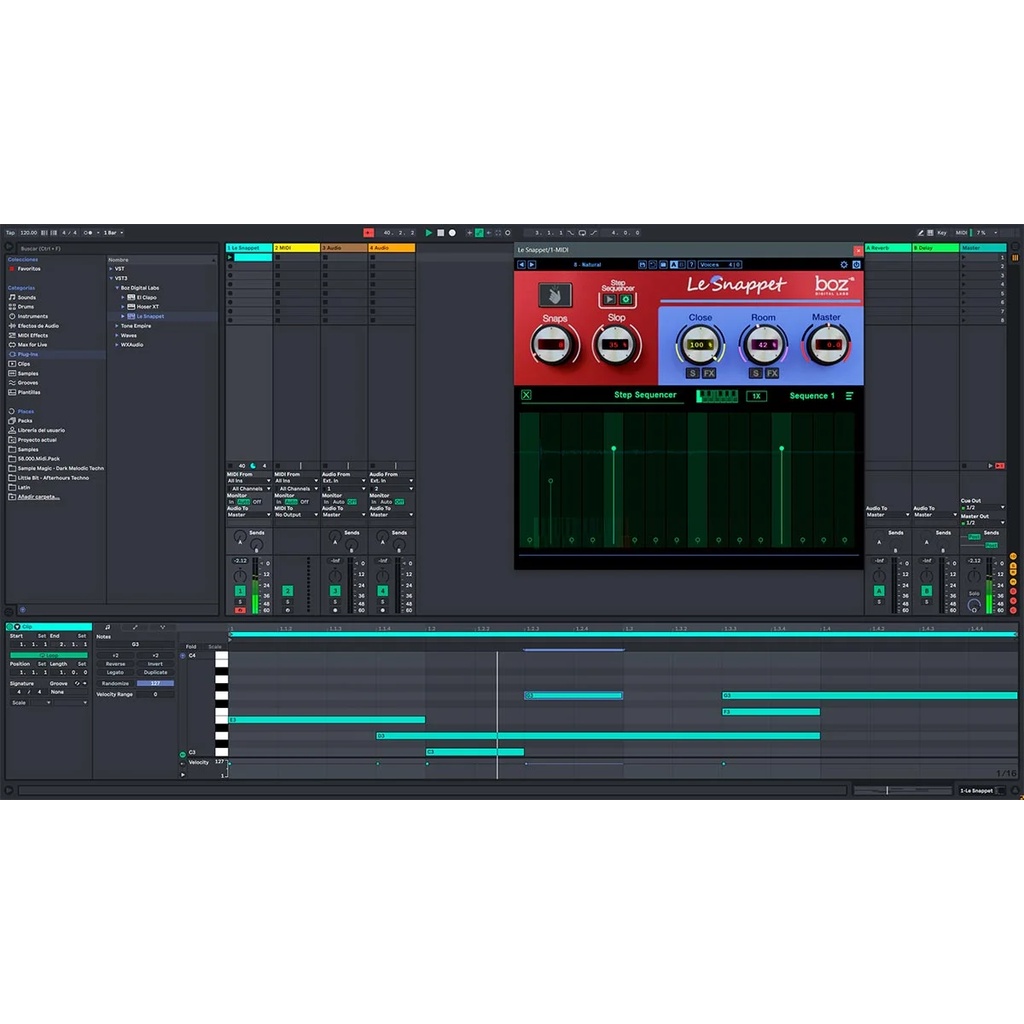The image size is (1024, 1024).
Task: Click the FX button under Close knob
Action: pyautogui.click(x=709, y=373)
